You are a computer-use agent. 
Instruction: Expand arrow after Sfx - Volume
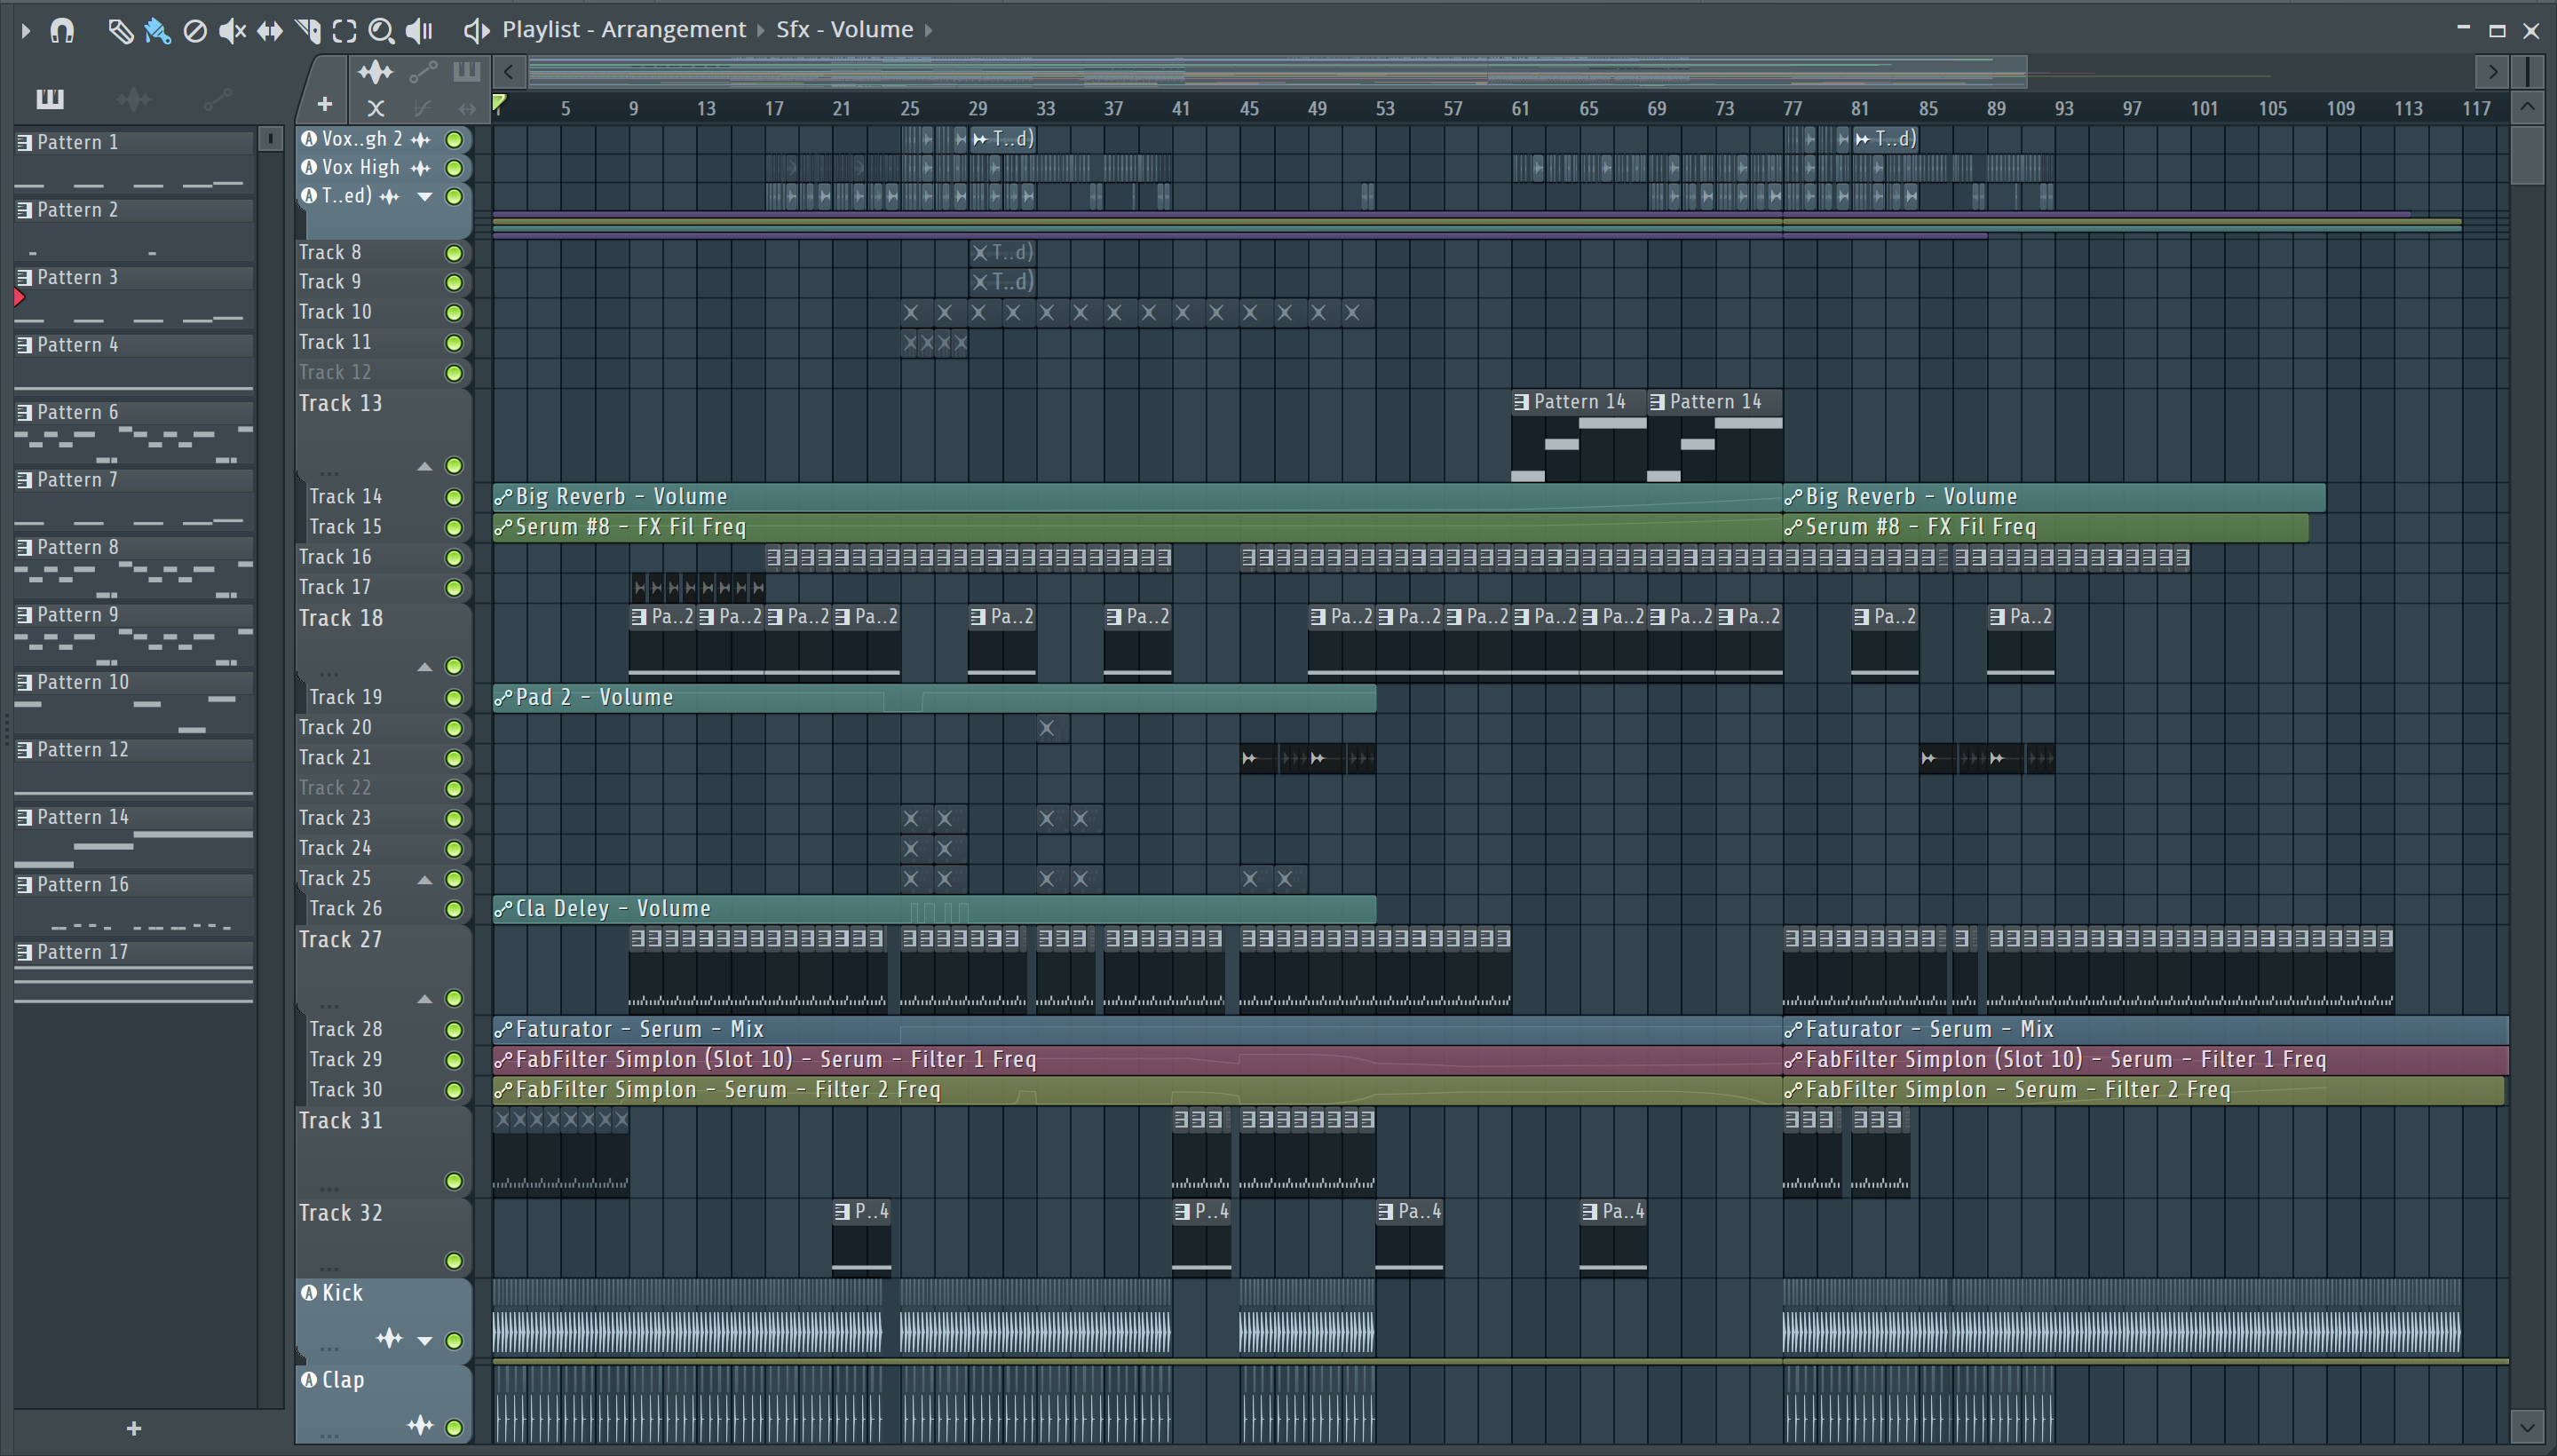coord(928,30)
